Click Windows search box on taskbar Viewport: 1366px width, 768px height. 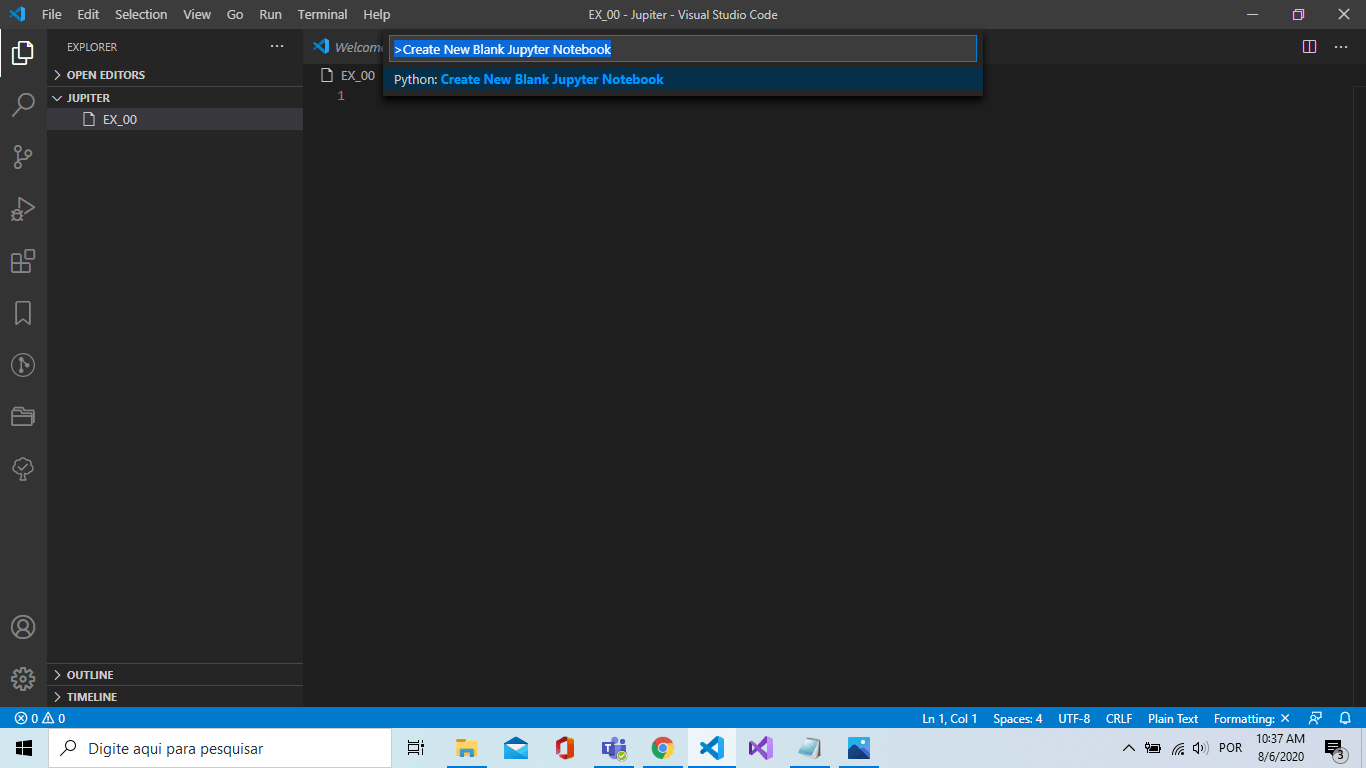(x=220, y=748)
